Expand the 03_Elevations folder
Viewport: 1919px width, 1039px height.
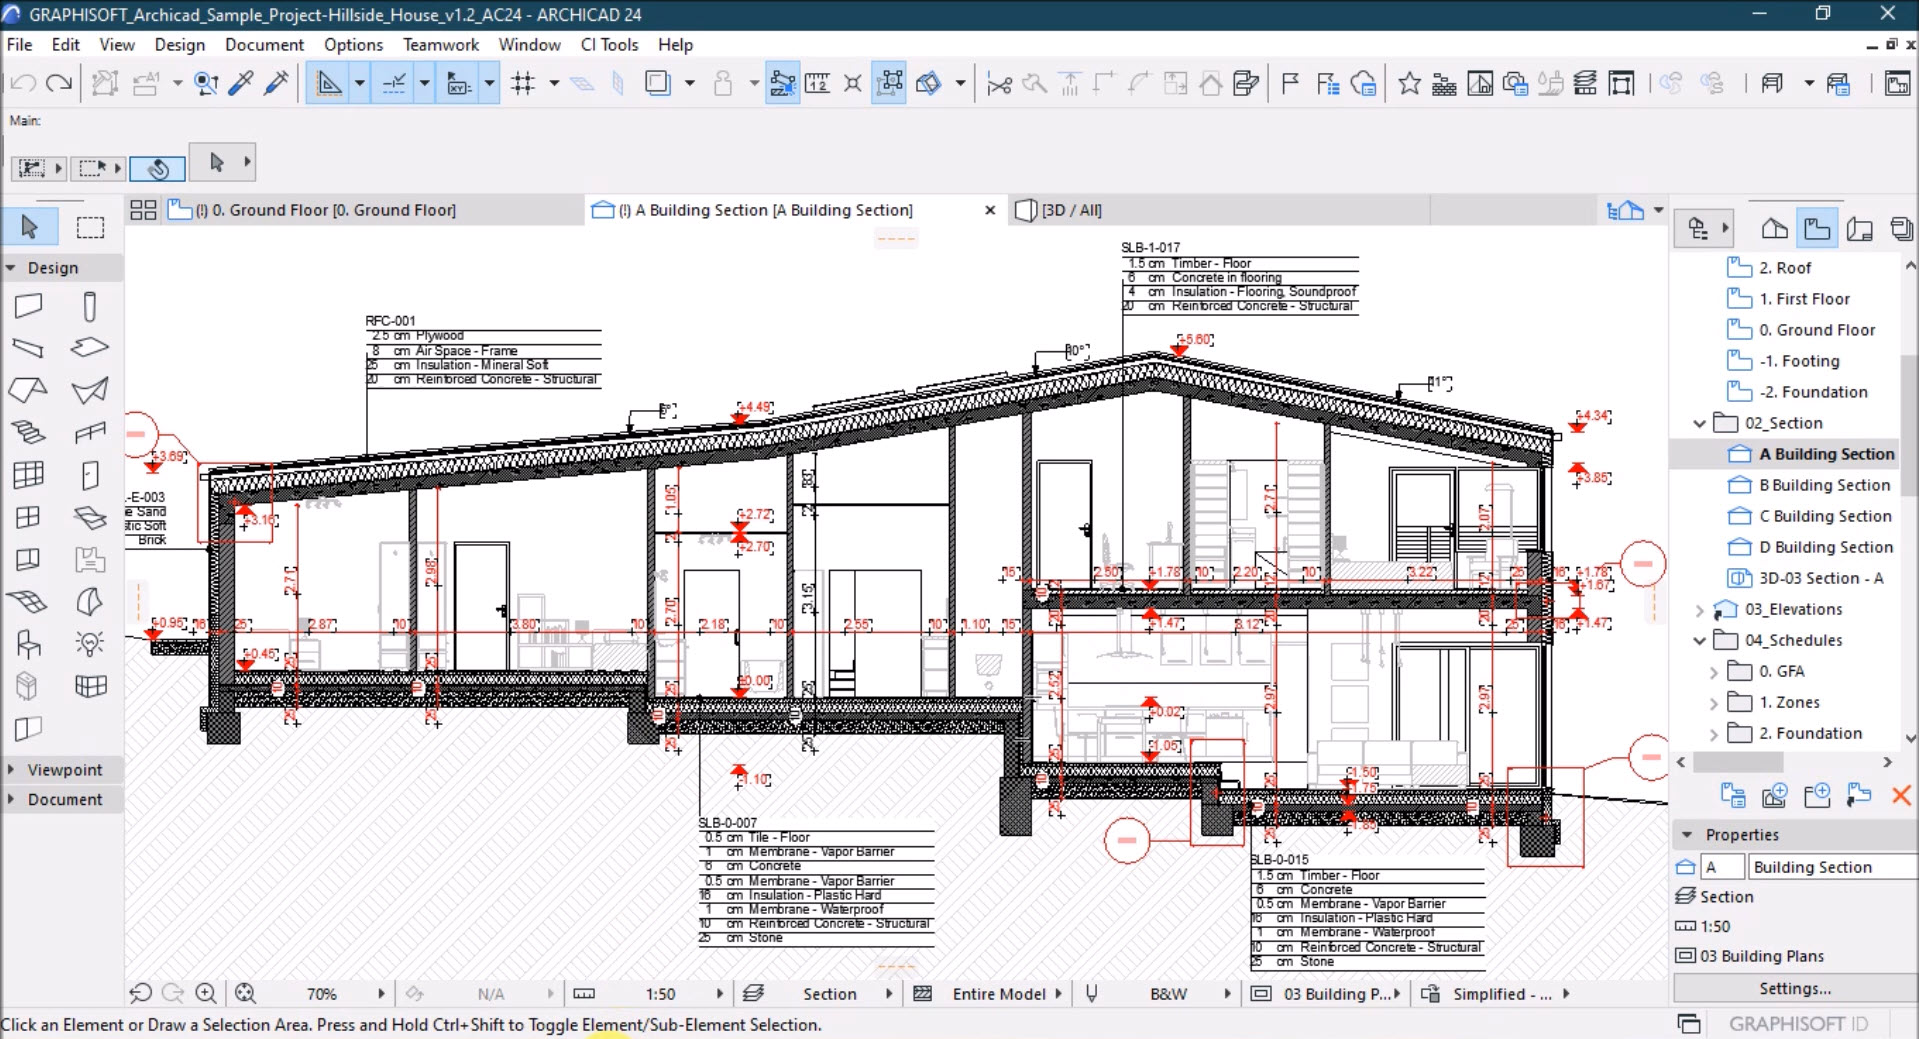(1700, 609)
